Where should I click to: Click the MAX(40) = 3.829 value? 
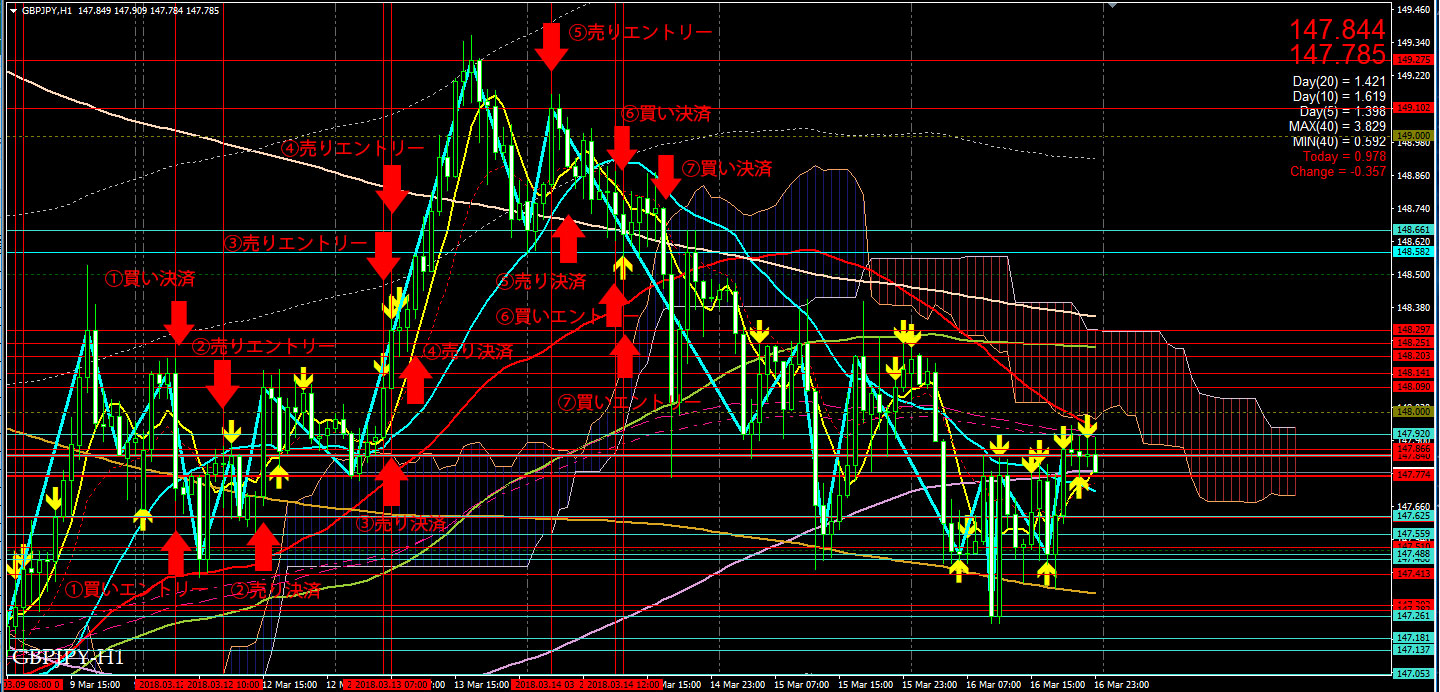[x=1337, y=126]
